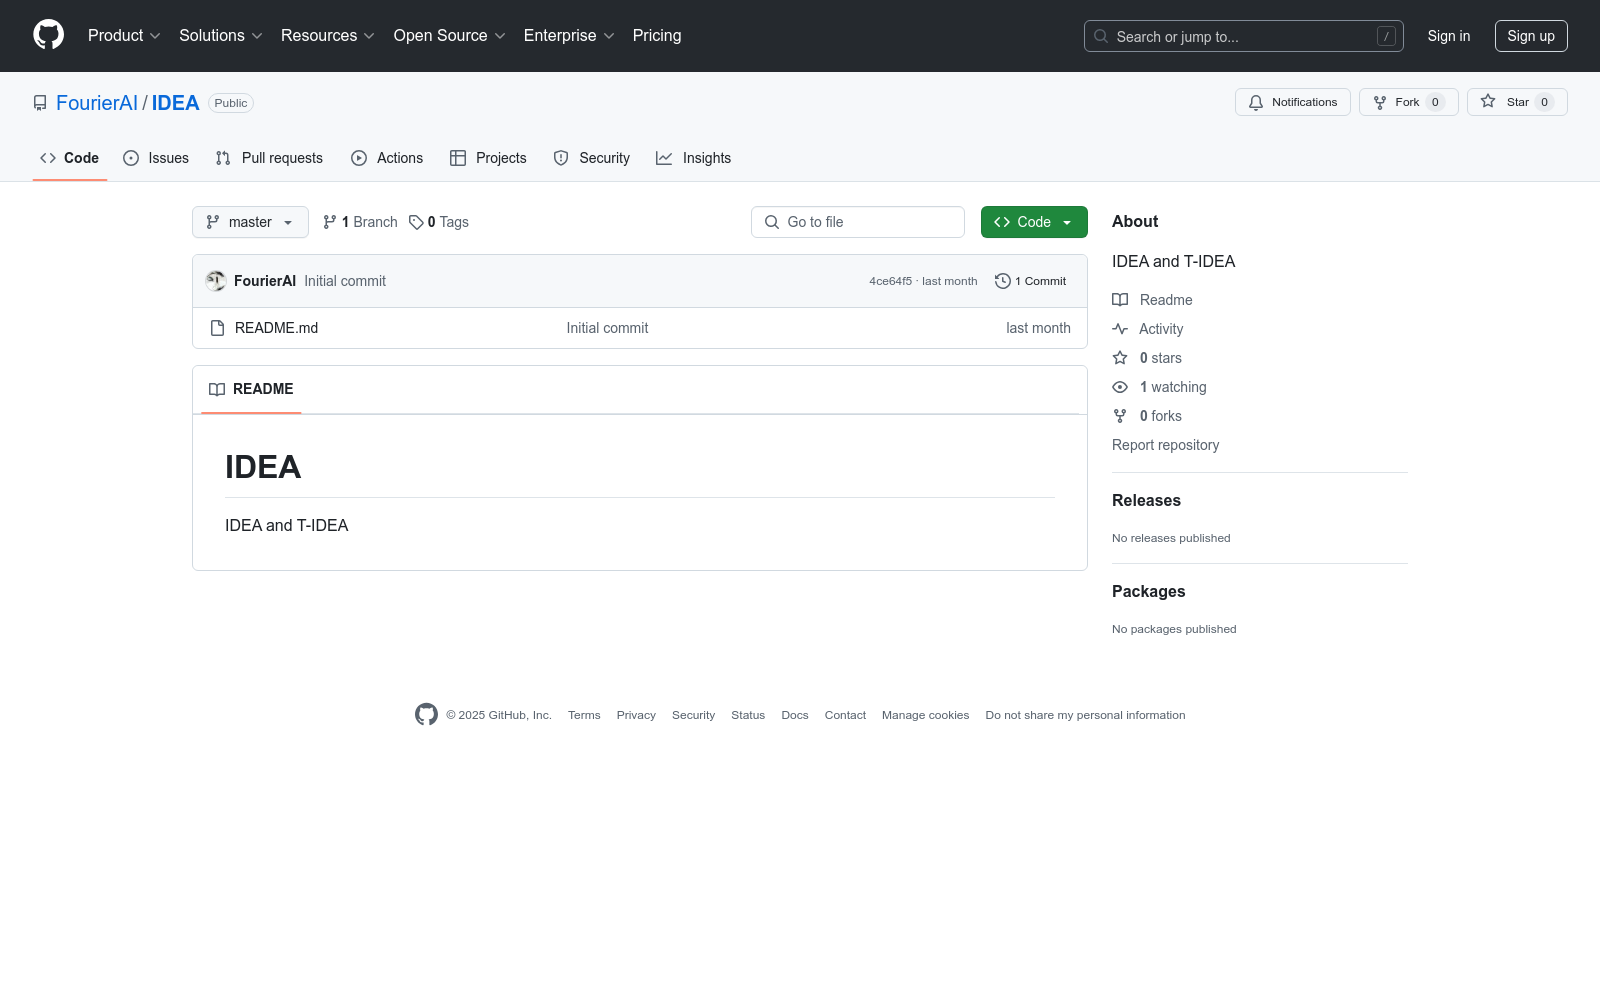Open the green Code dropdown button
Viewport: 1600px width, 1000px height.
[1034, 222]
